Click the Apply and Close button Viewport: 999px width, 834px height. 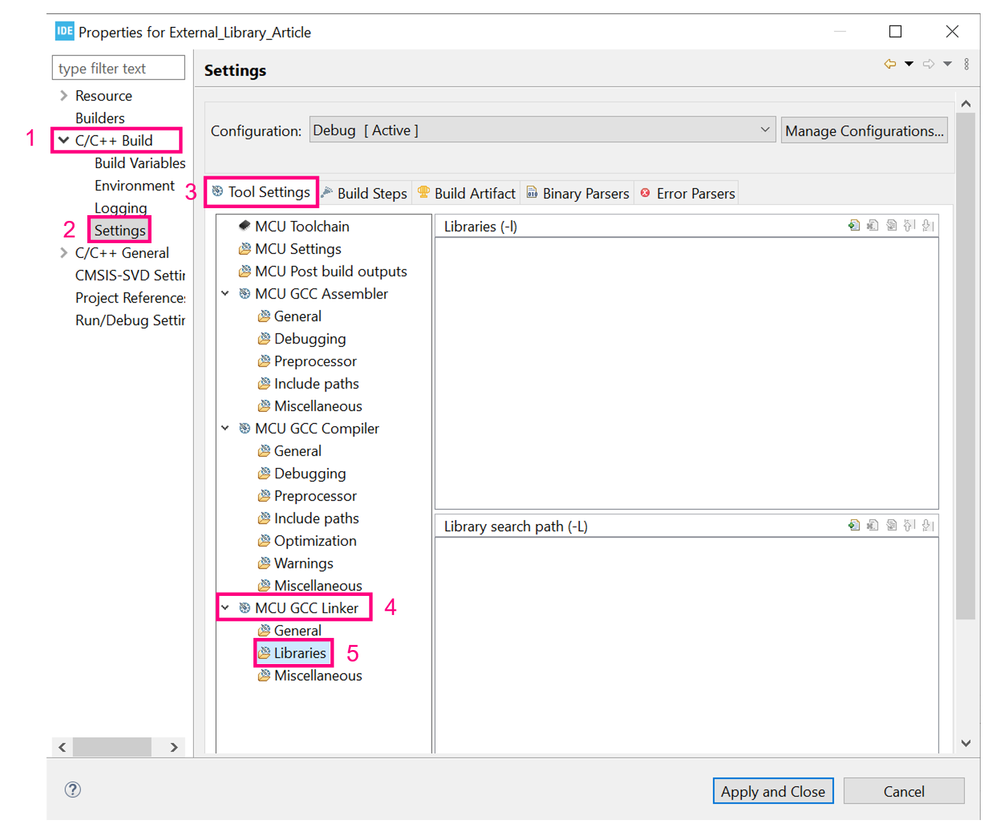(x=773, y=791)
